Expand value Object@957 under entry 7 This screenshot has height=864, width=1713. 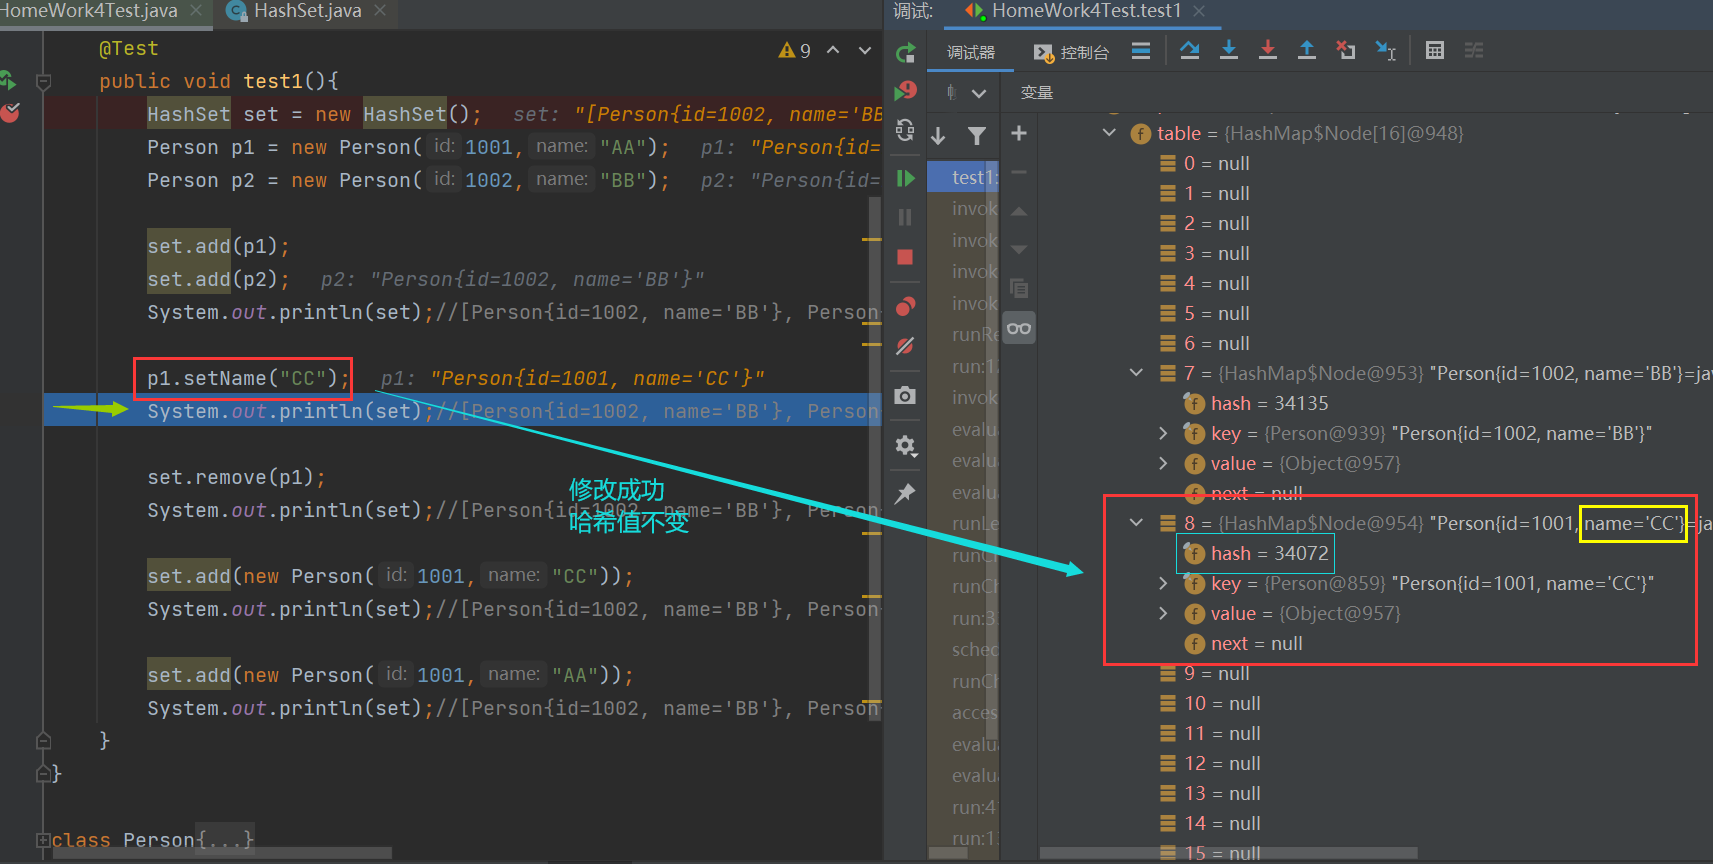click(x=1163, y=463)
